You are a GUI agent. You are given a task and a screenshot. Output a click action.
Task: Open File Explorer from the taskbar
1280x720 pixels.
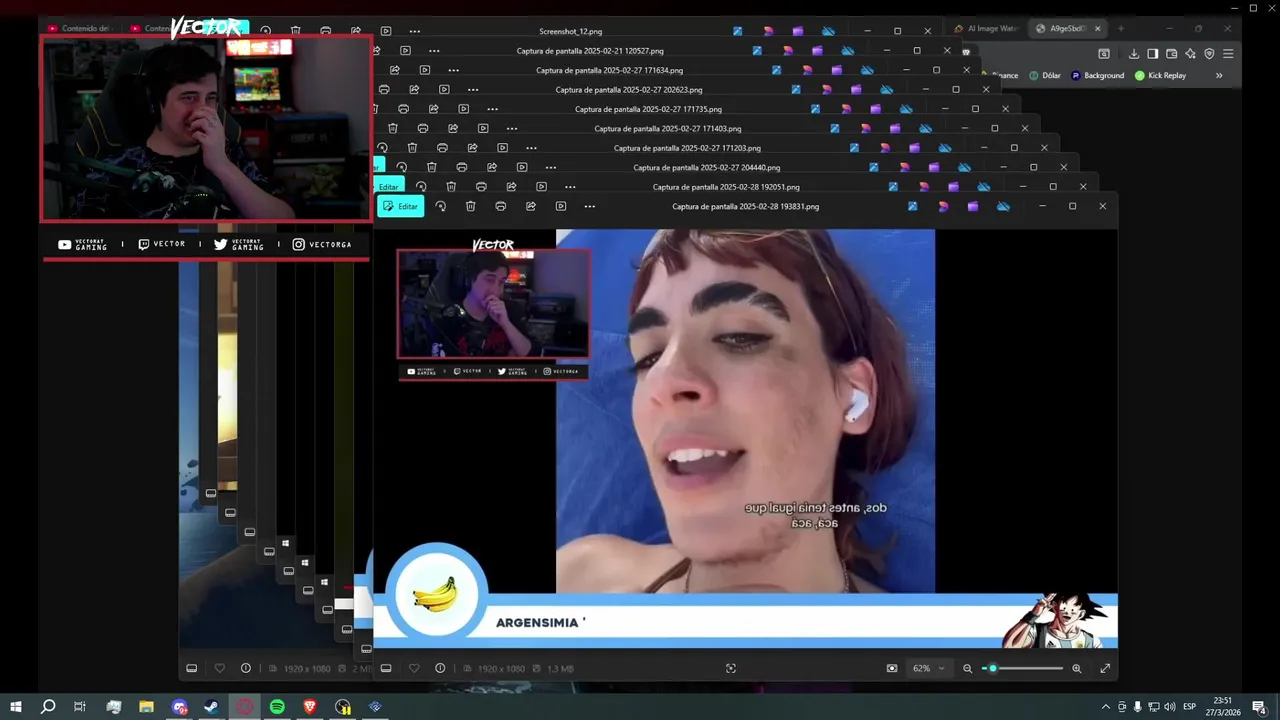tap(147, 707)
